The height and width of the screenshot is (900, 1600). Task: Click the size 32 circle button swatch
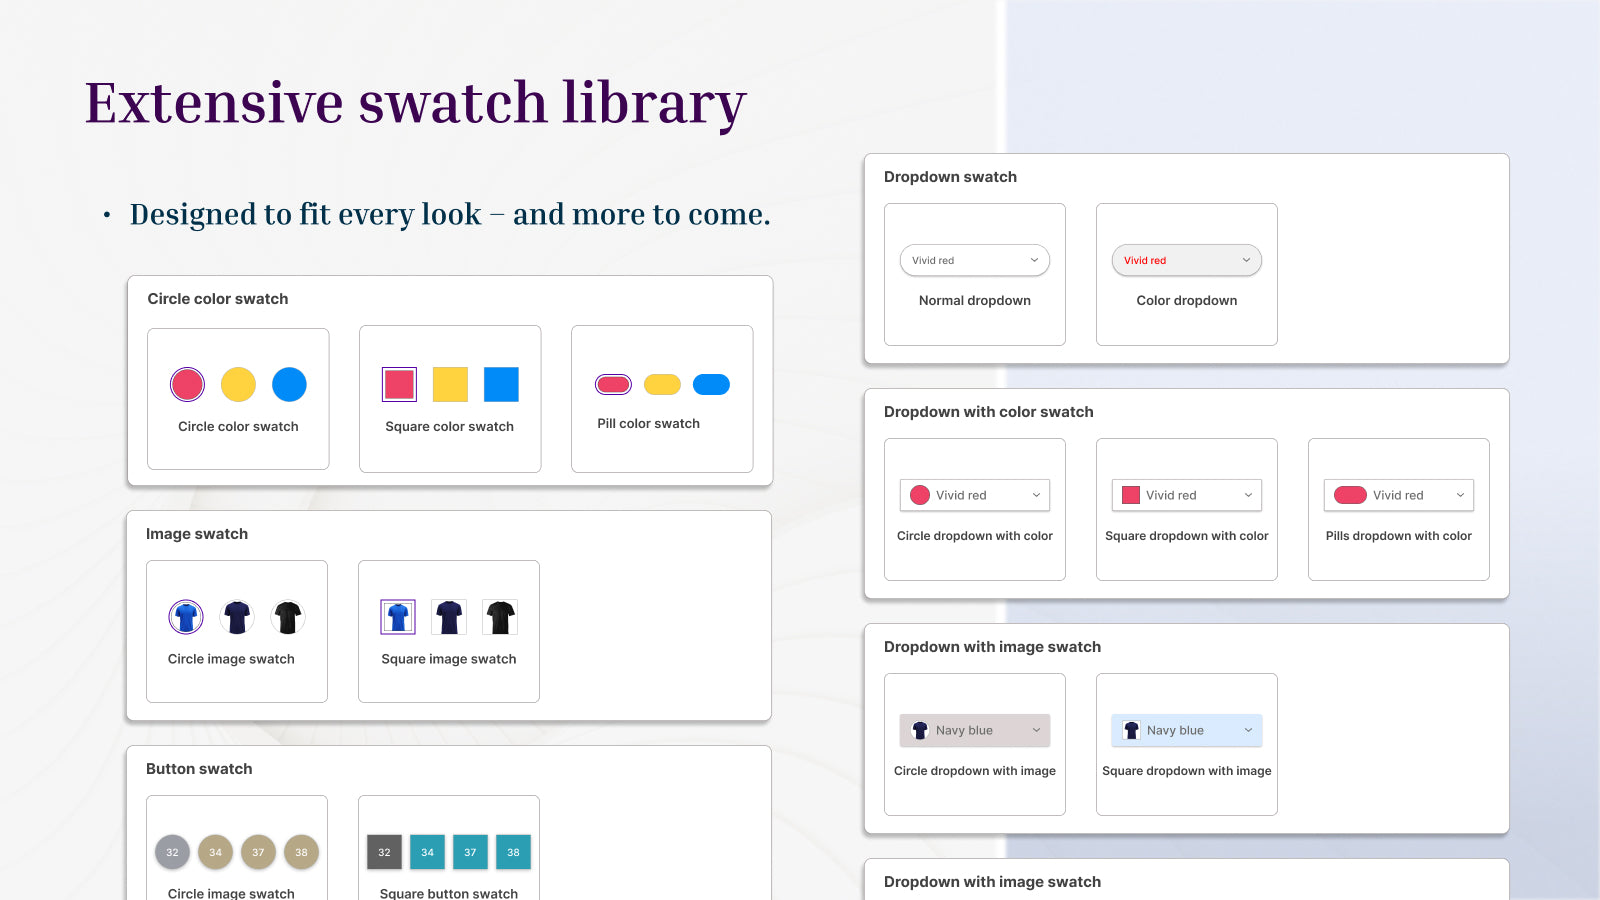(172, 852)
